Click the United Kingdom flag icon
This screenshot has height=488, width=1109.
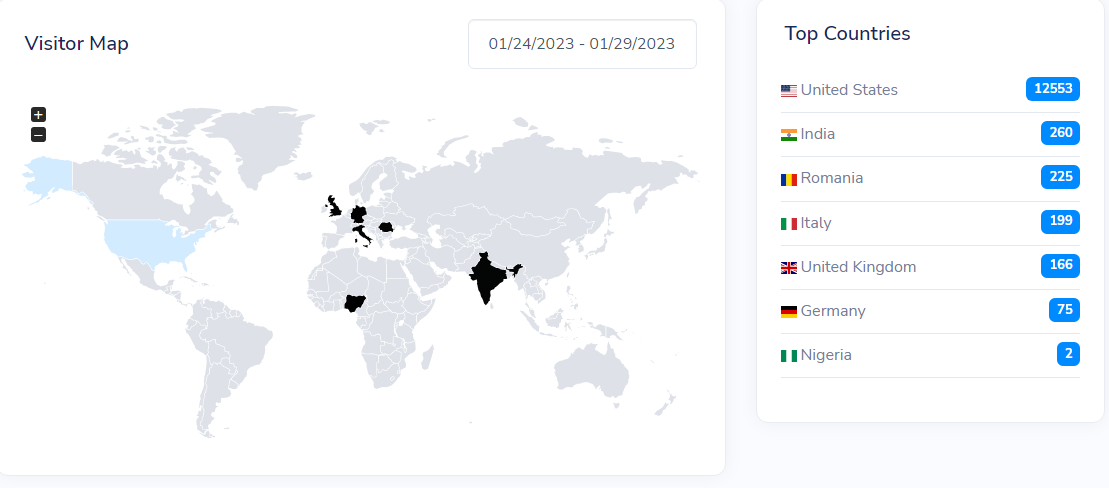point(789,268)
